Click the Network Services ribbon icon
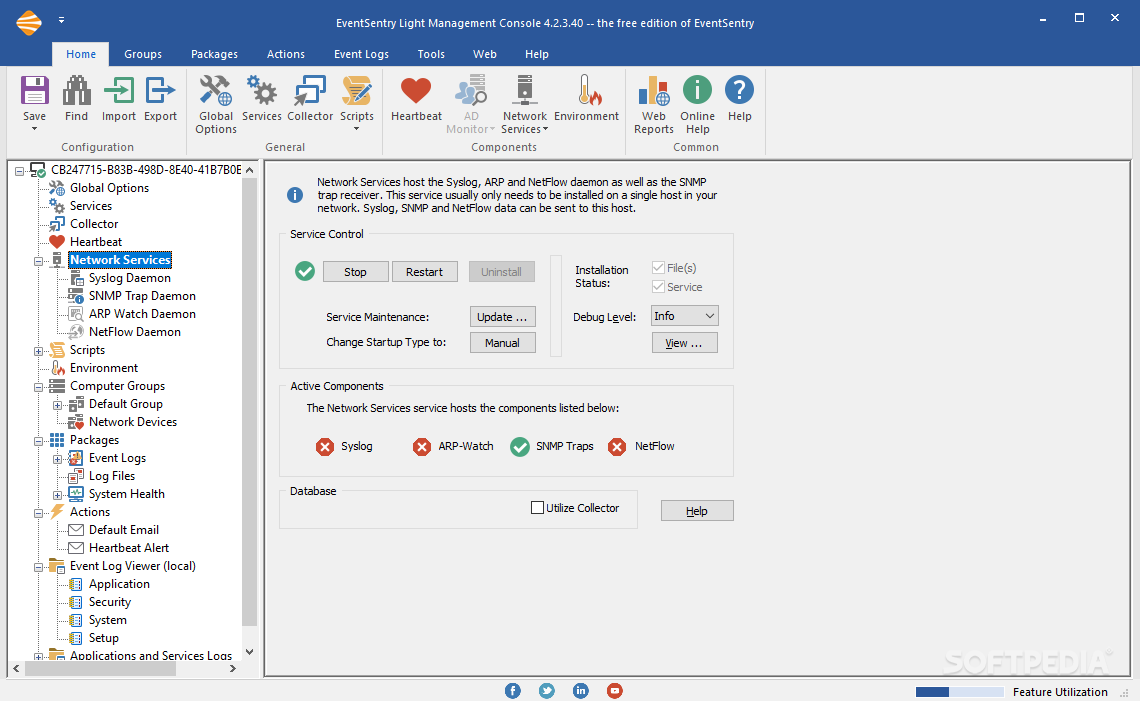This screenshot has height=701, width=1140. click(x=524, y=91)
